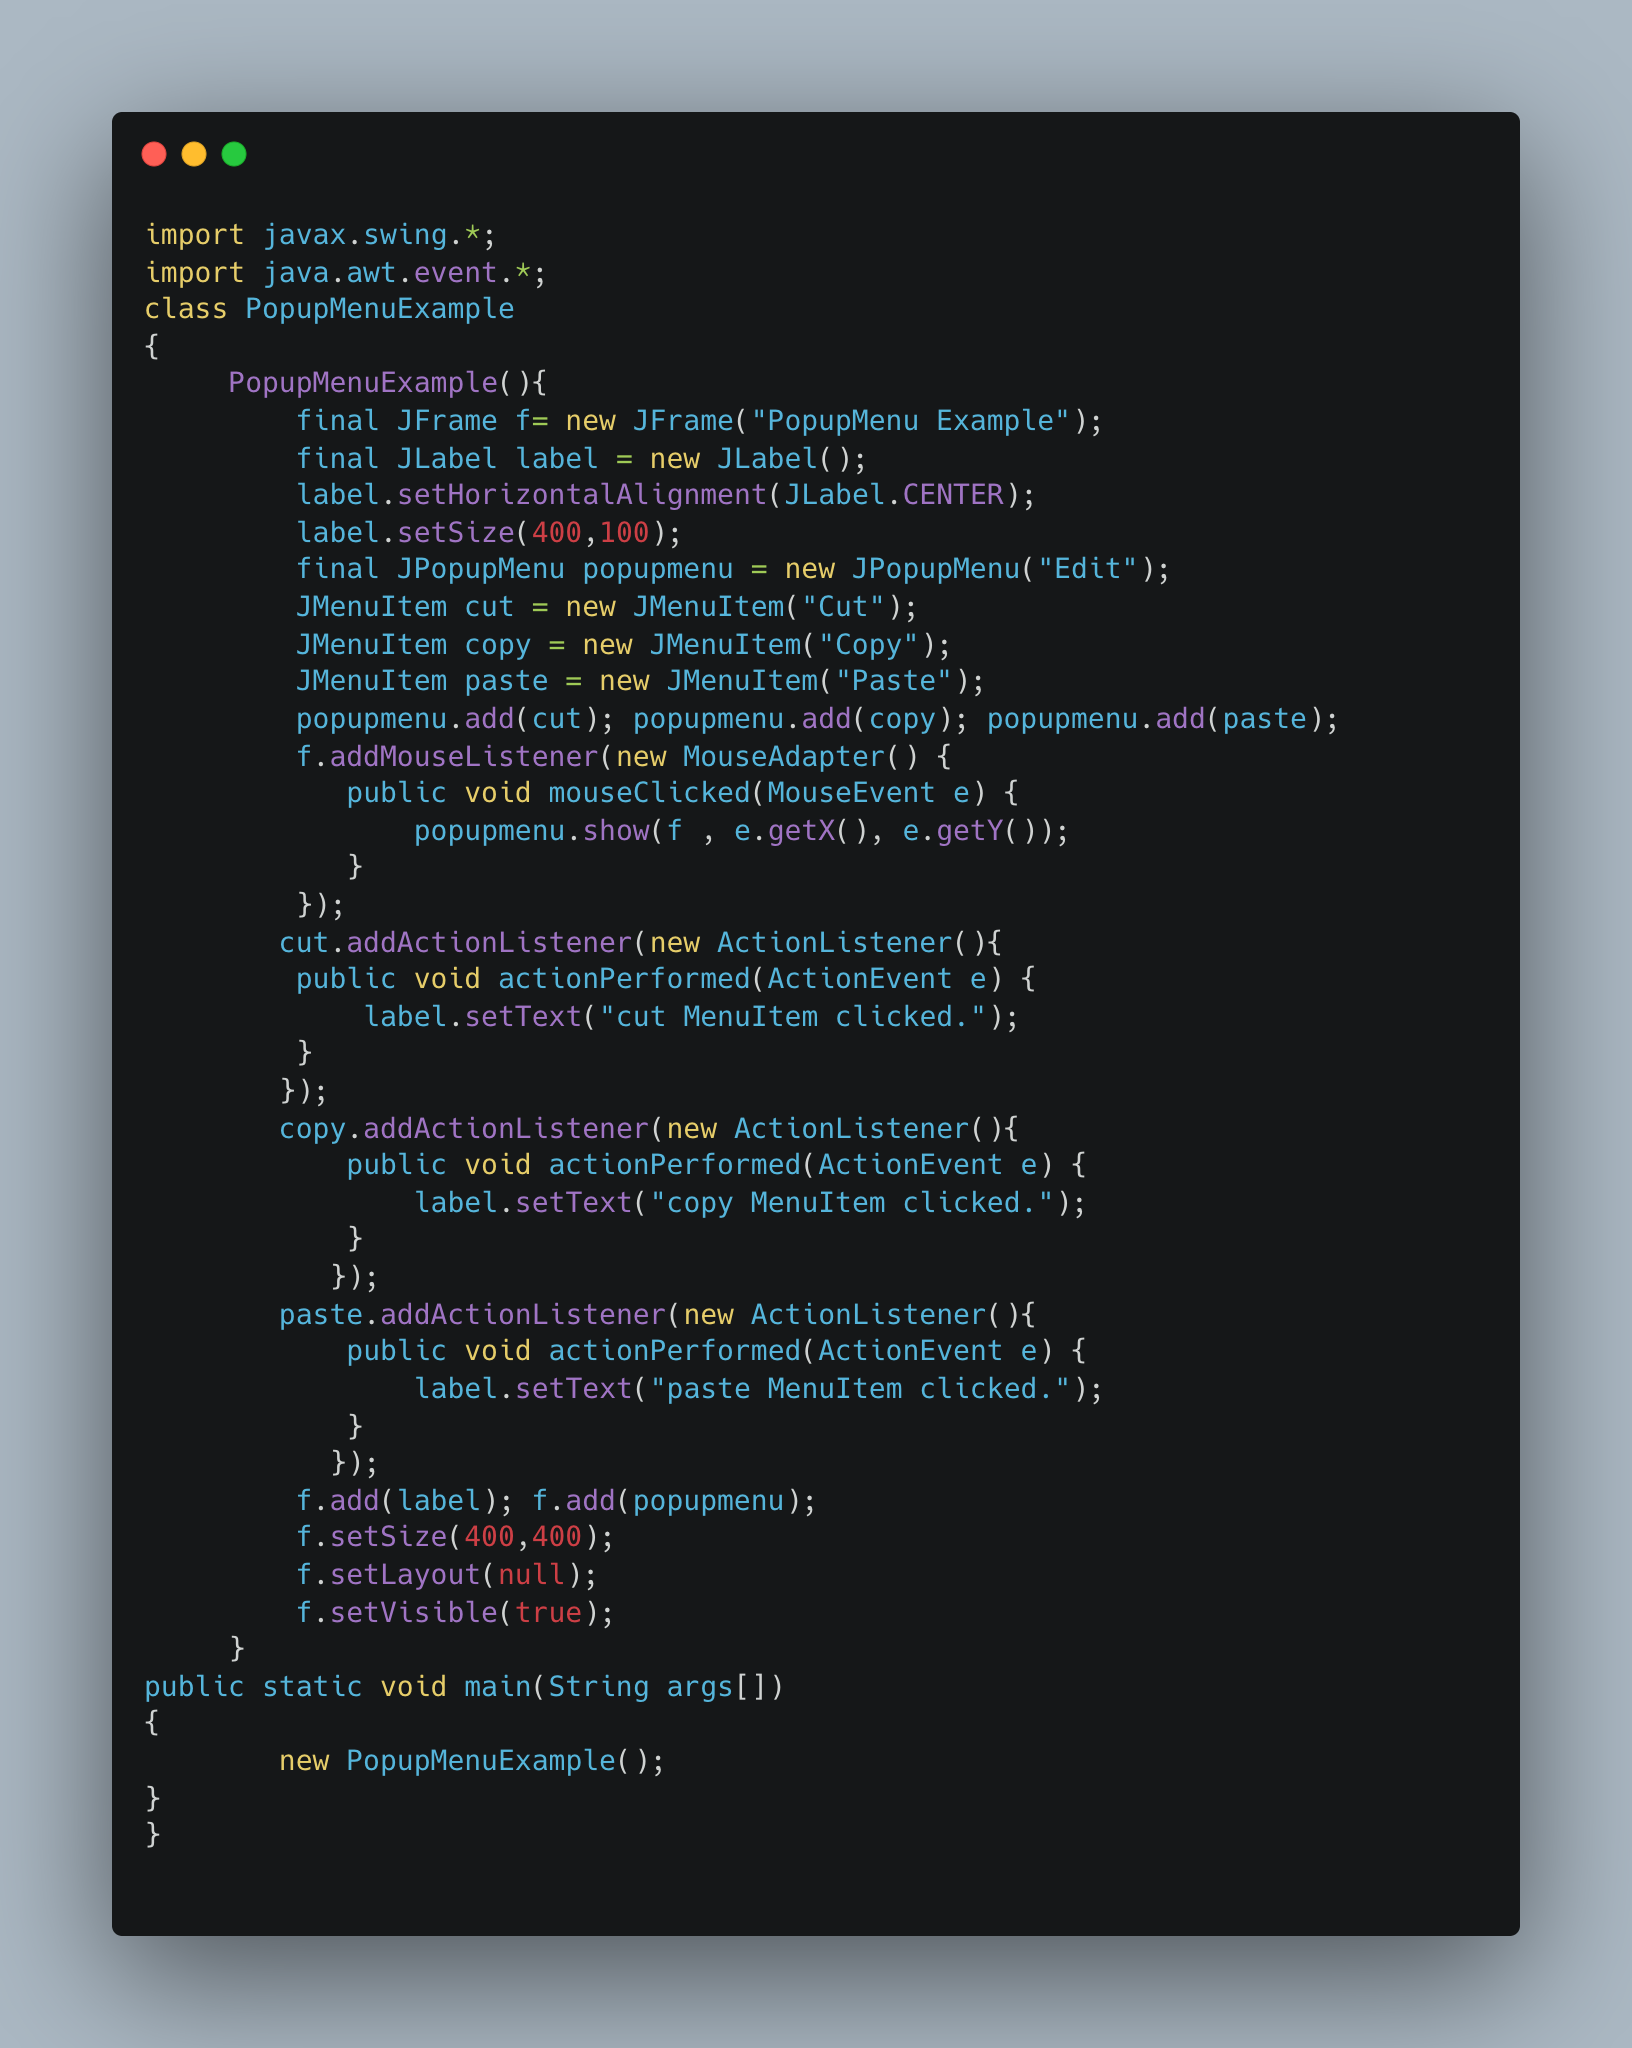
Task: Click the null keyword in setLayout
Action: coord(531,1575)
